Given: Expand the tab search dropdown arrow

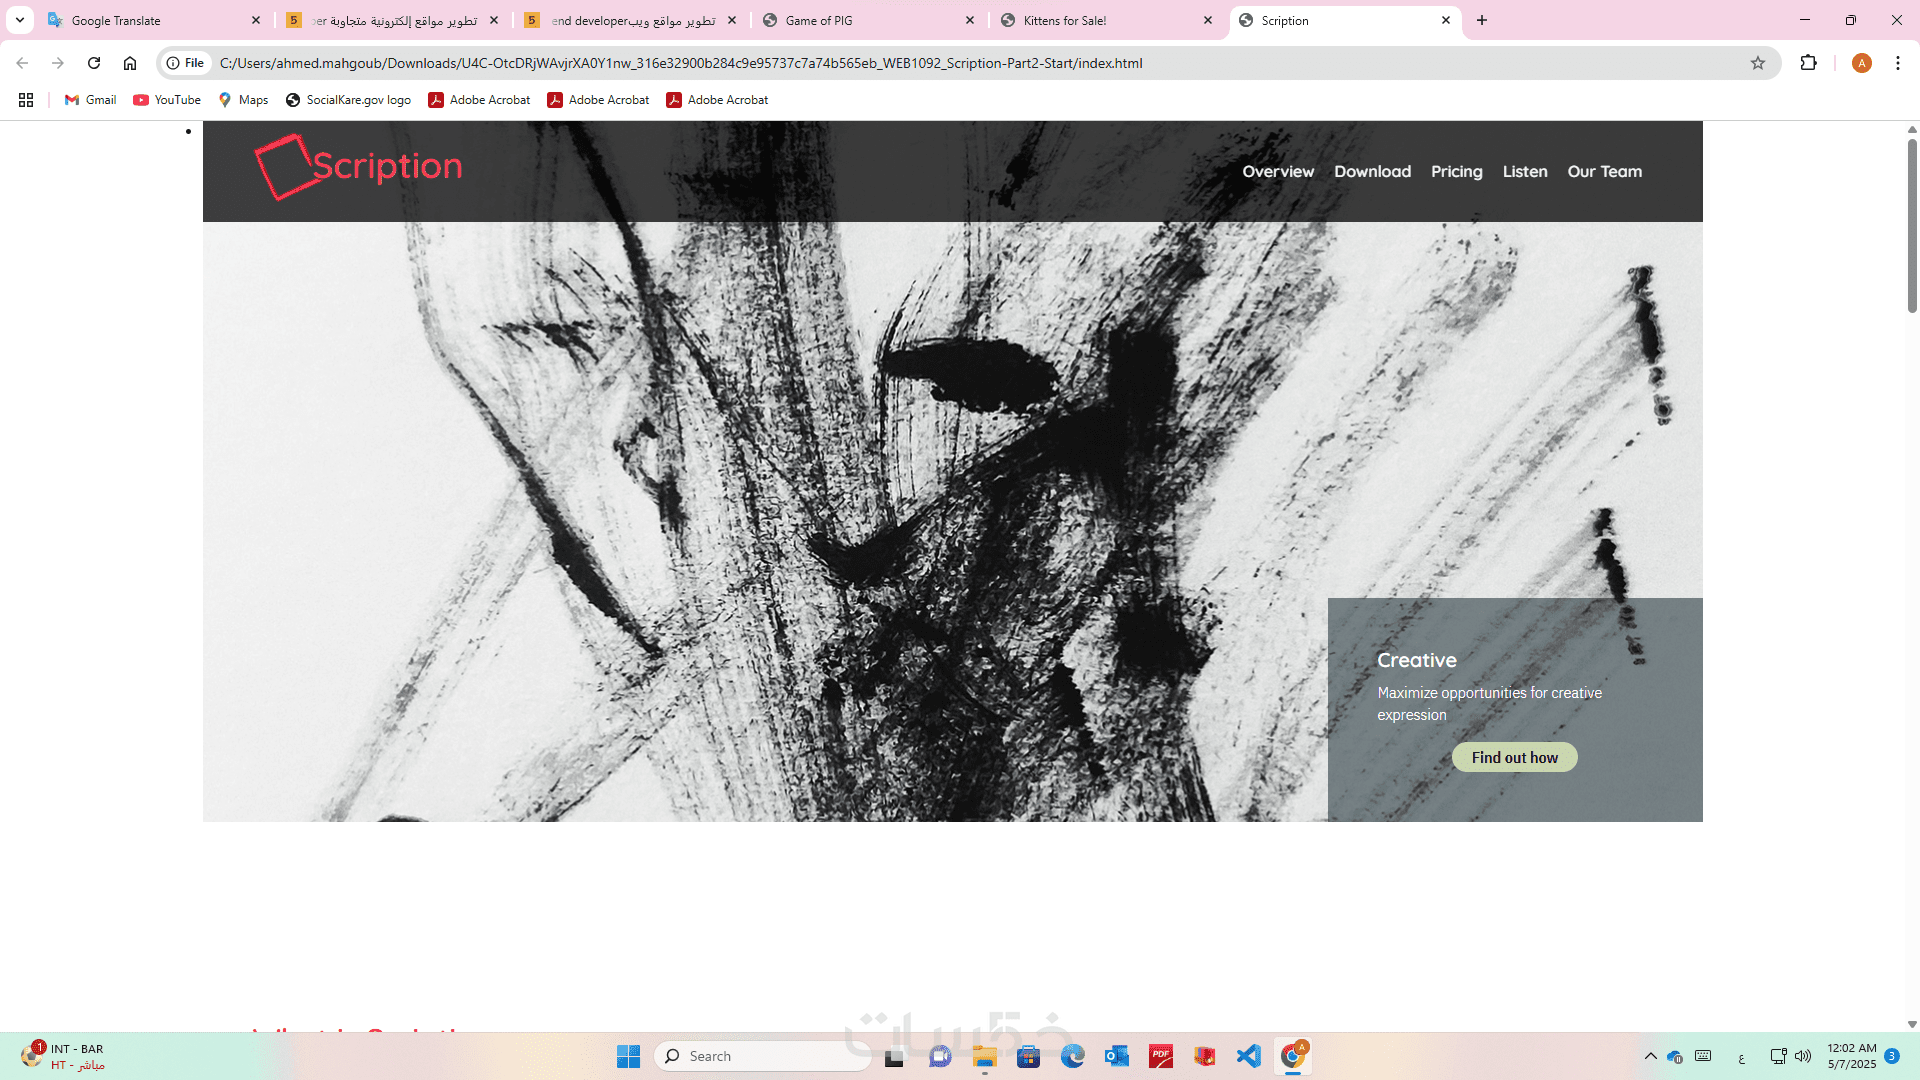Looking at the screenshot, I should tap(19, 20).
